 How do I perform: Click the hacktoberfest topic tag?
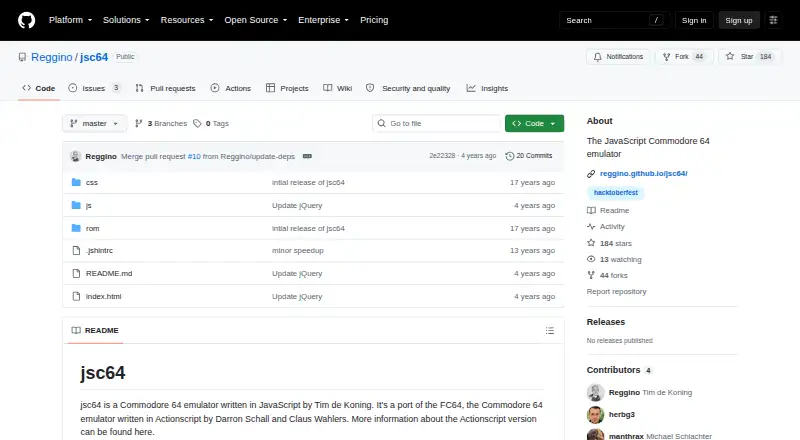pyautogui.click(x=615, y=192)
